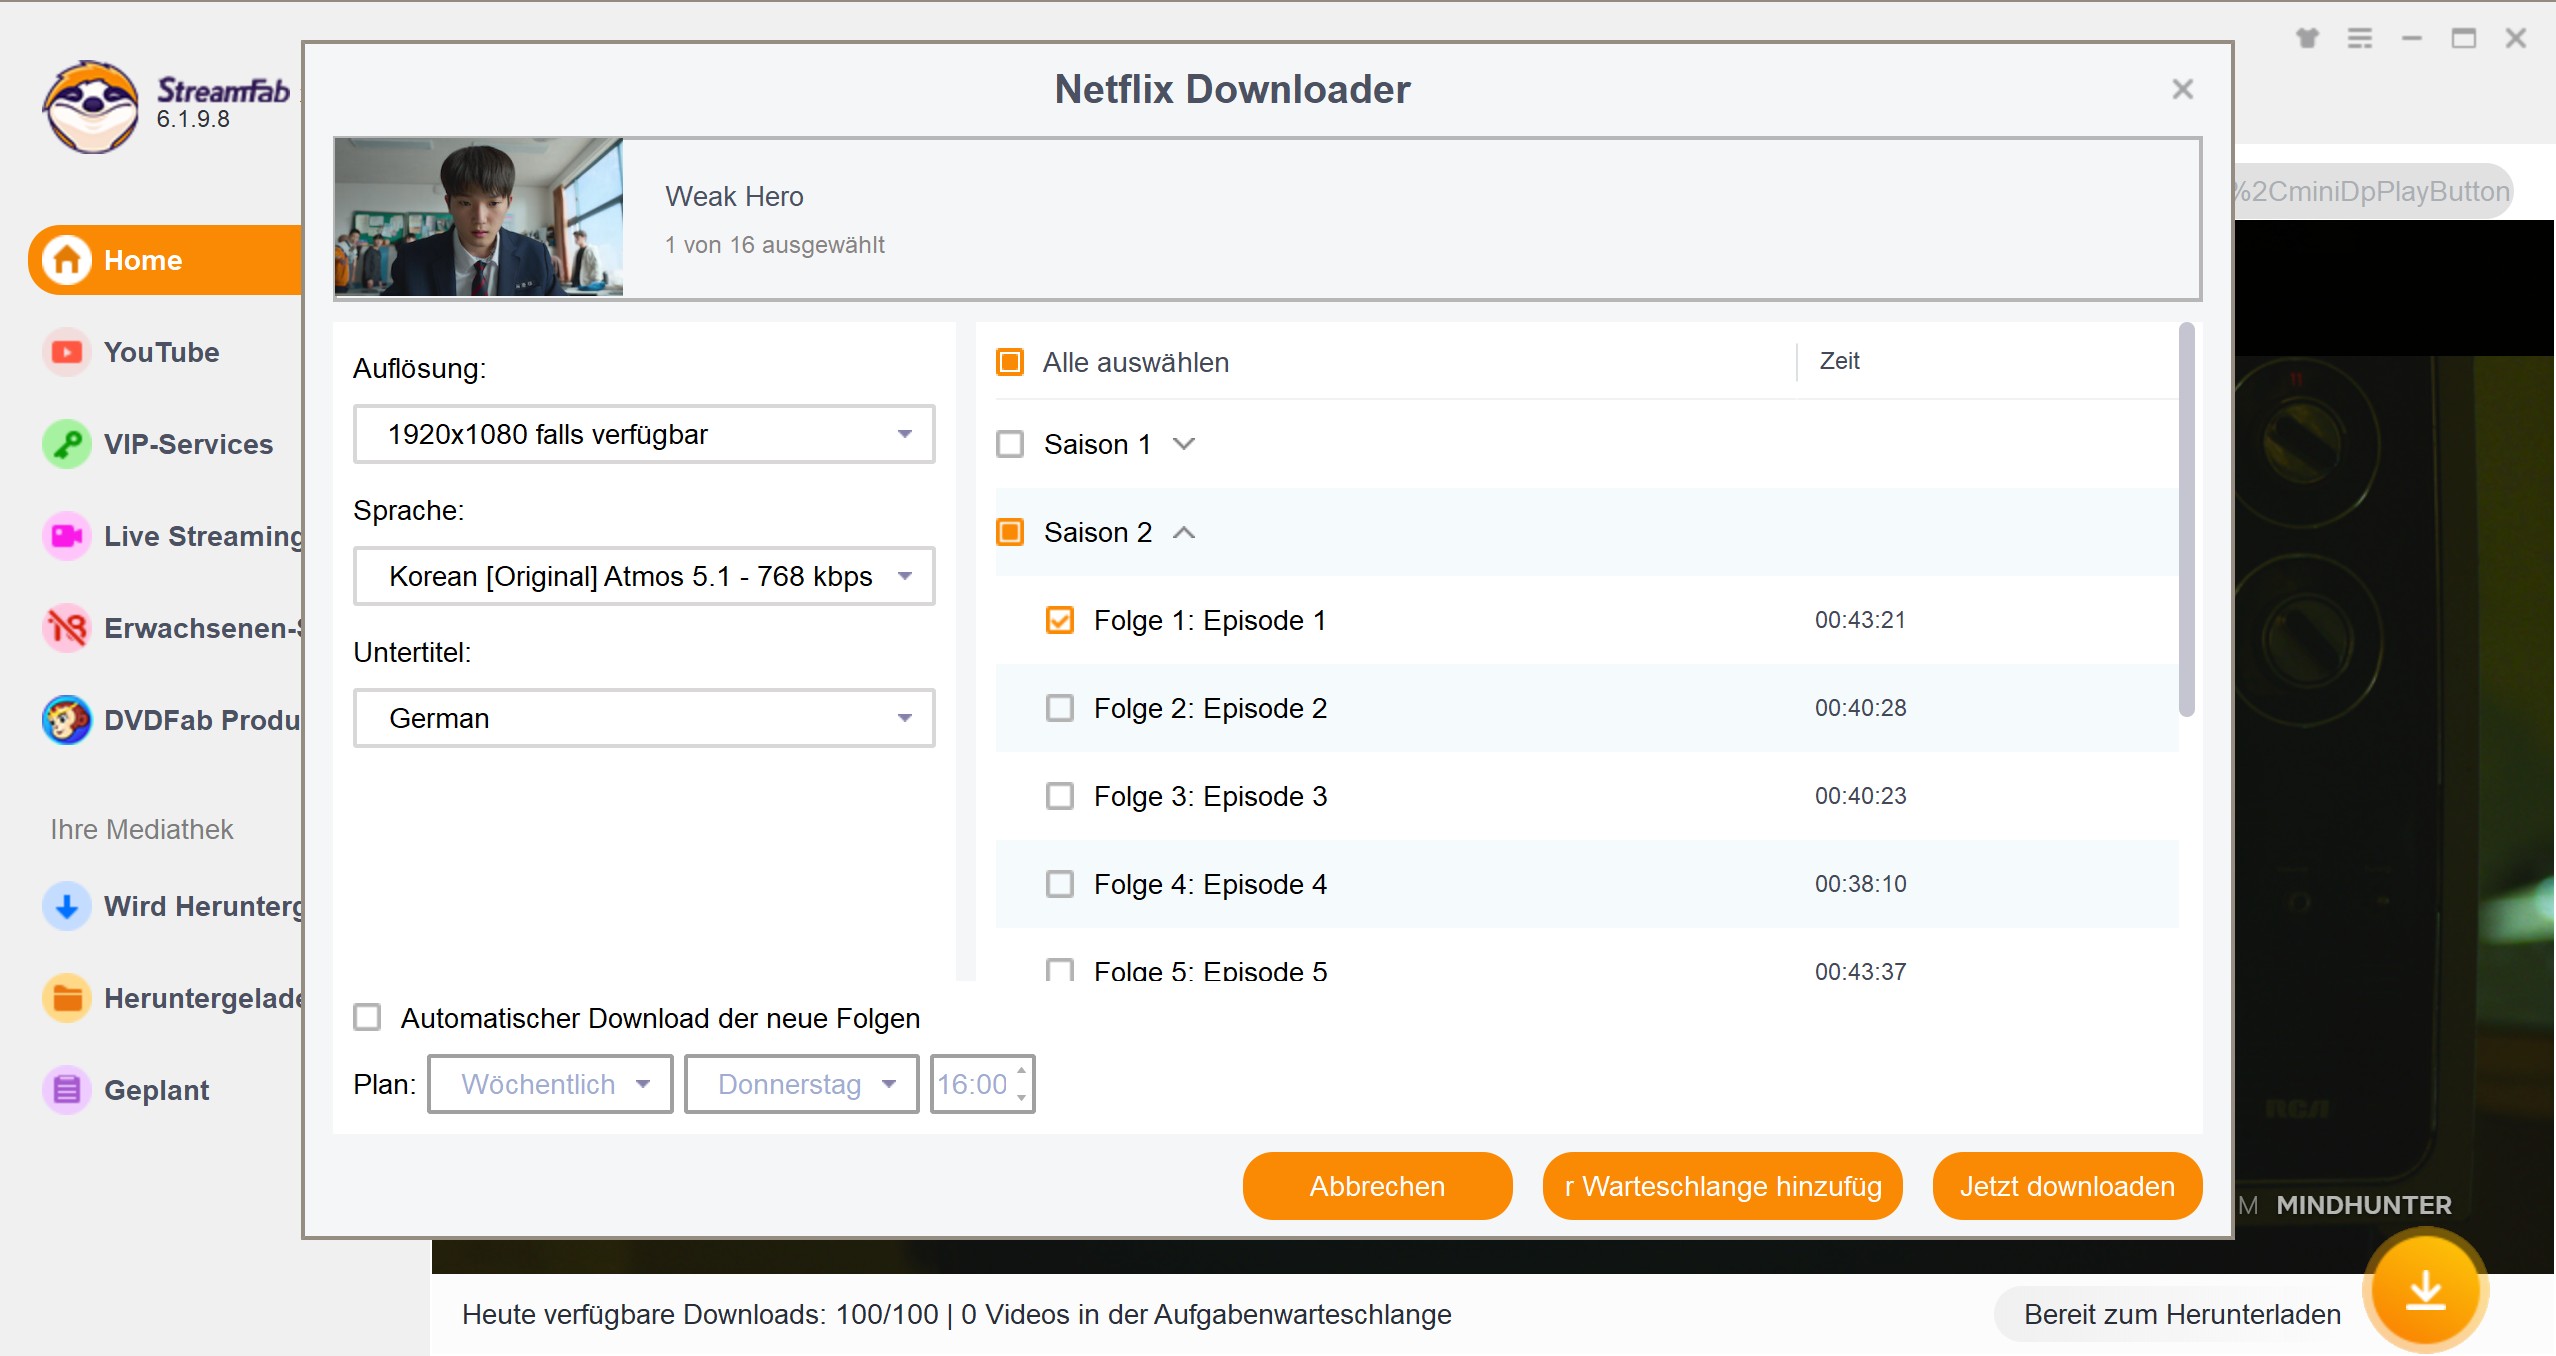2556x1356 pixels.
Task: Click the blue downloading arrow icon
Action: pyautogui.click(x=67, y=906)
